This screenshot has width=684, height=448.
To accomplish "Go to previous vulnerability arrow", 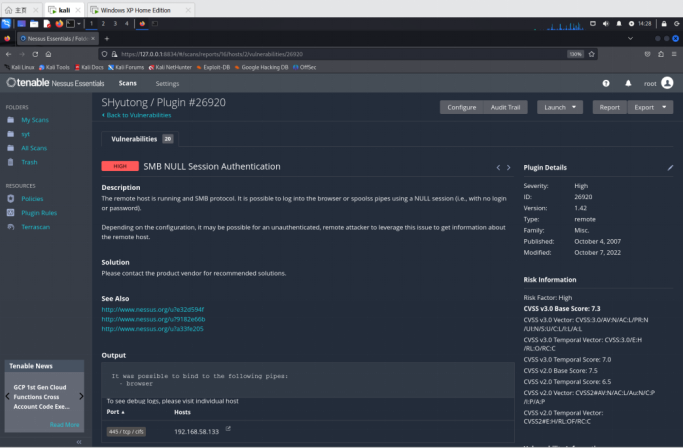I will [498, 168].
